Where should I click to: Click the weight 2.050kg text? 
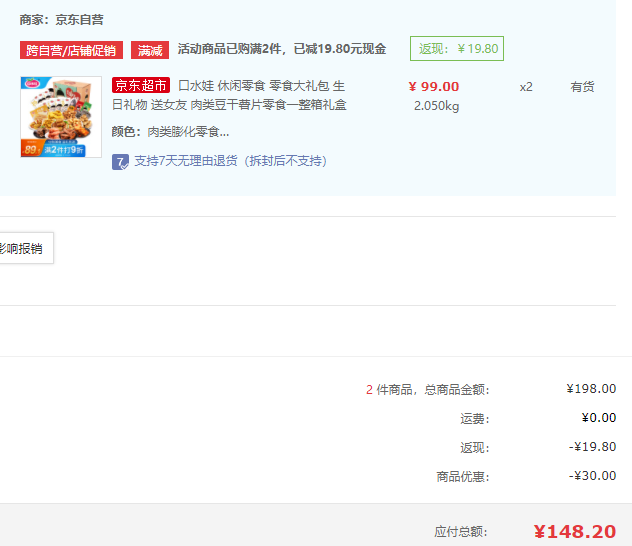point(437,106)
